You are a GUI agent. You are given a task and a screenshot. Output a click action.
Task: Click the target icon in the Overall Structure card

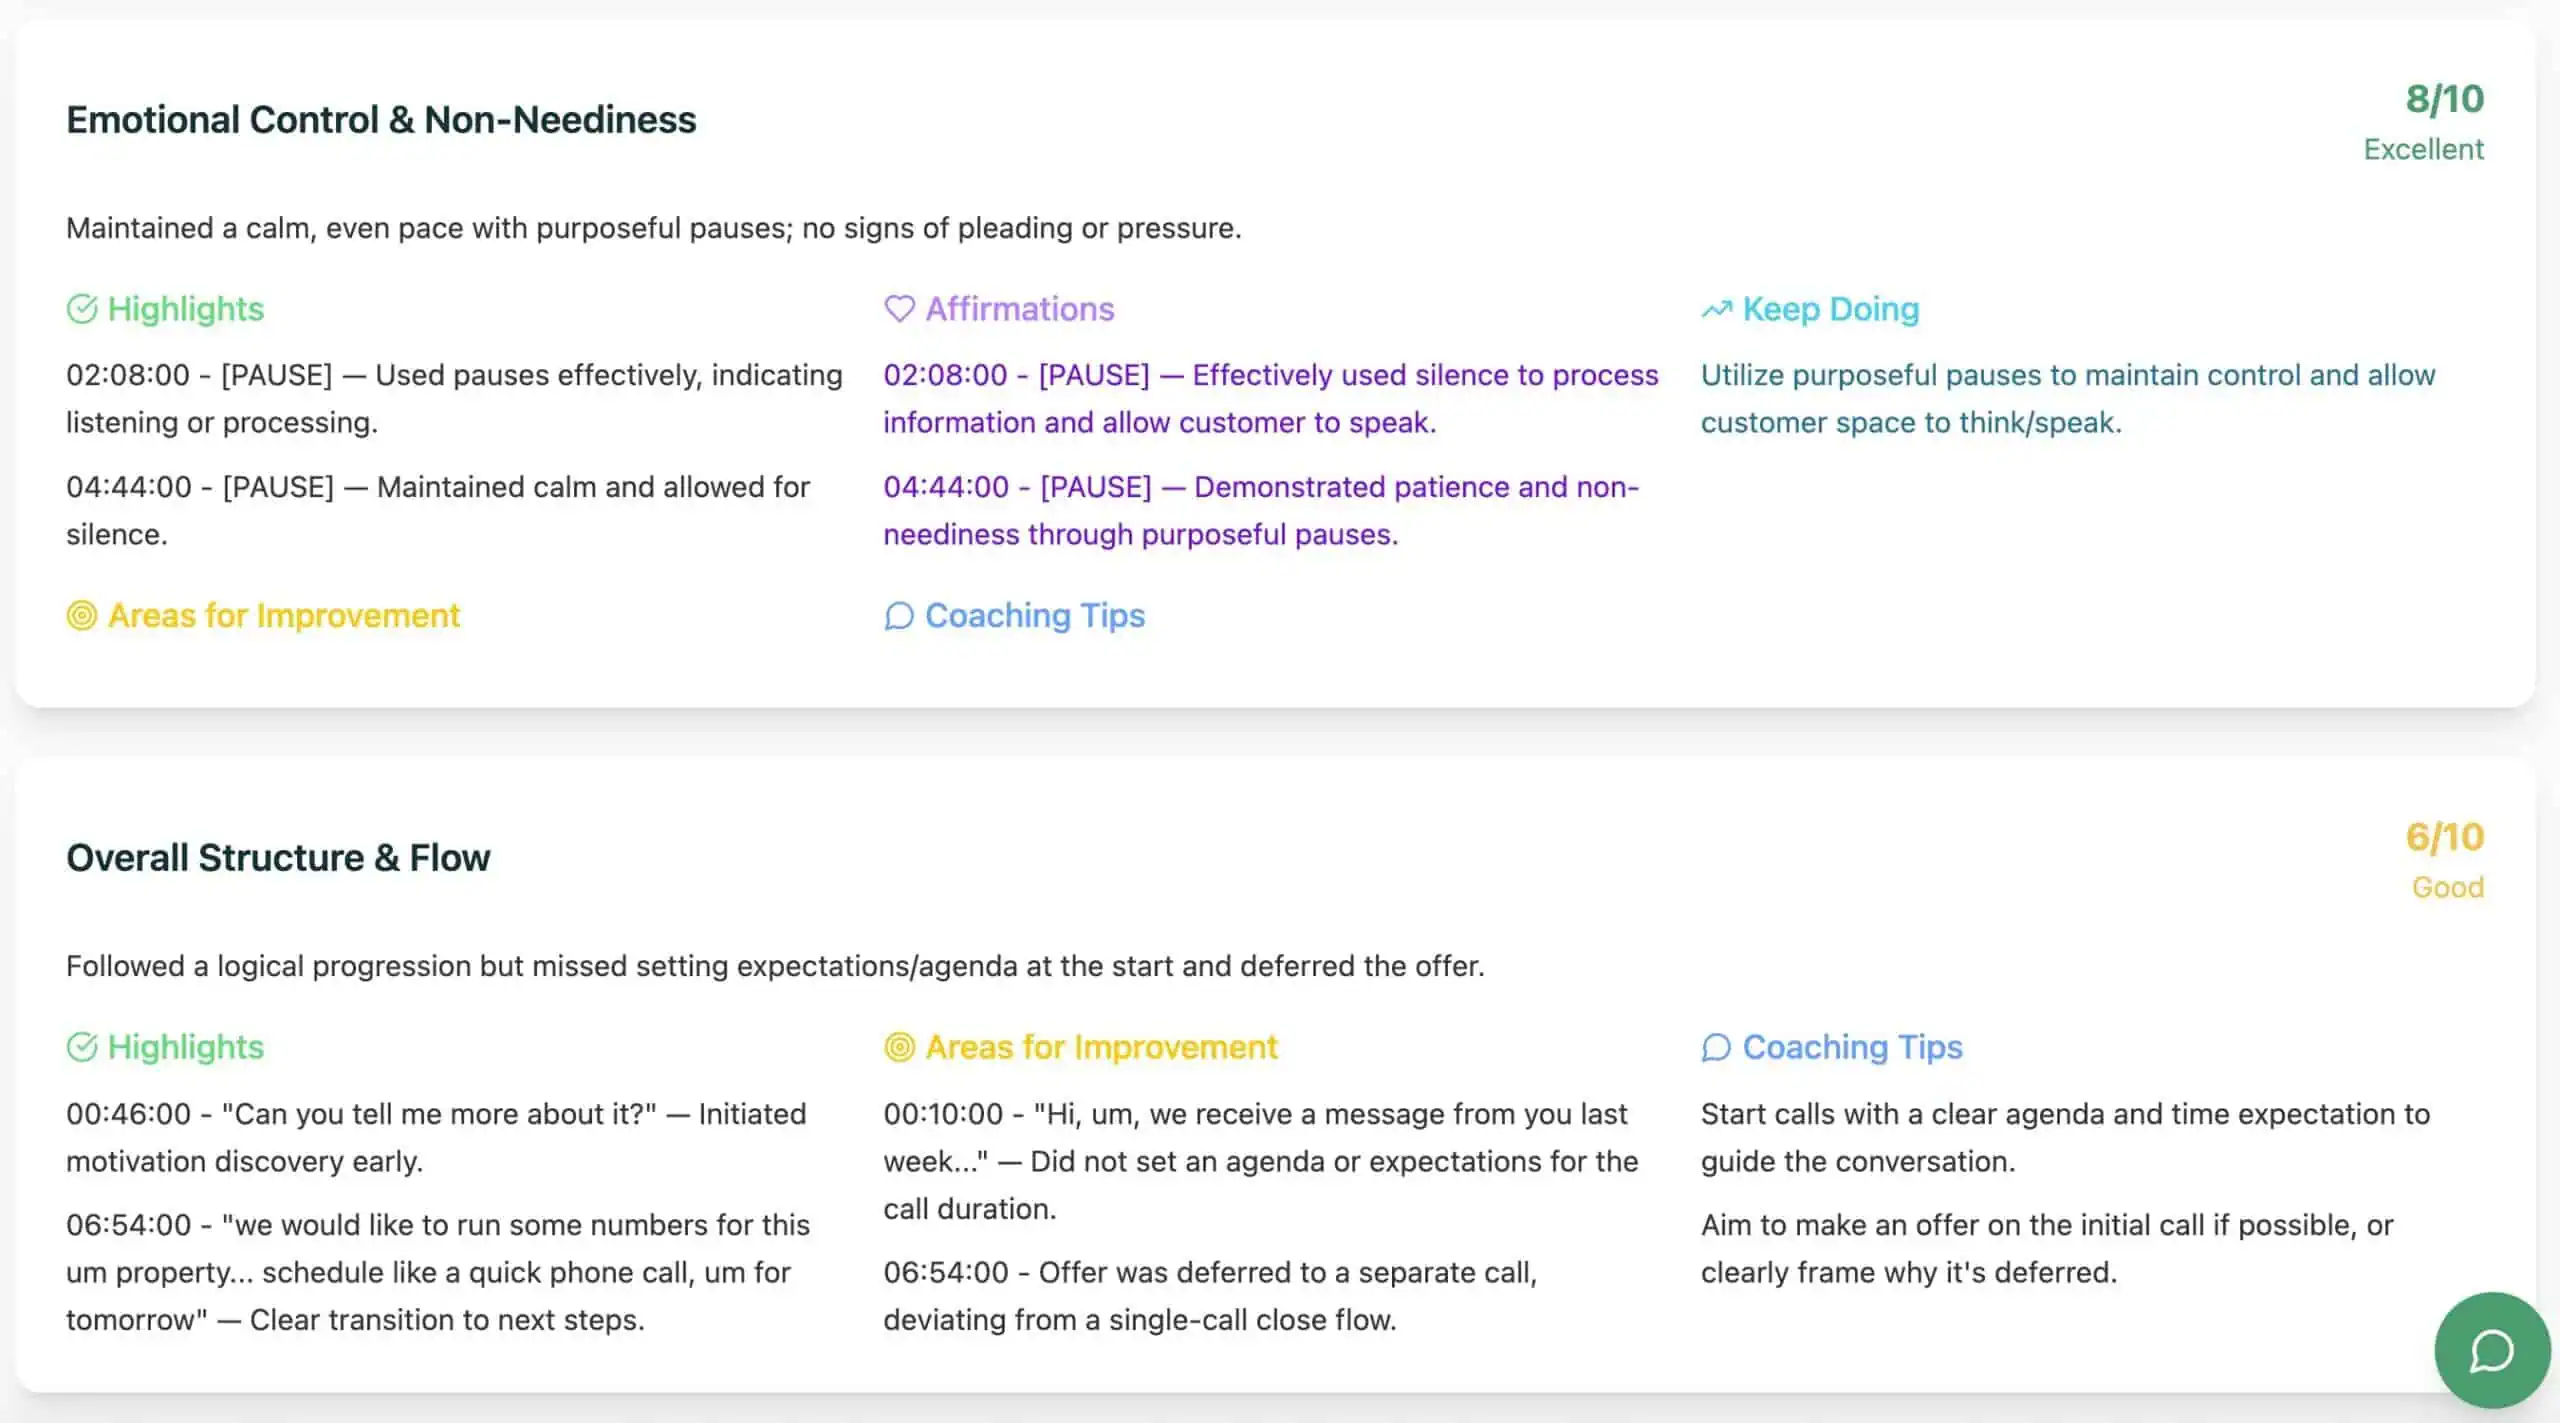tap(899, 1047)
